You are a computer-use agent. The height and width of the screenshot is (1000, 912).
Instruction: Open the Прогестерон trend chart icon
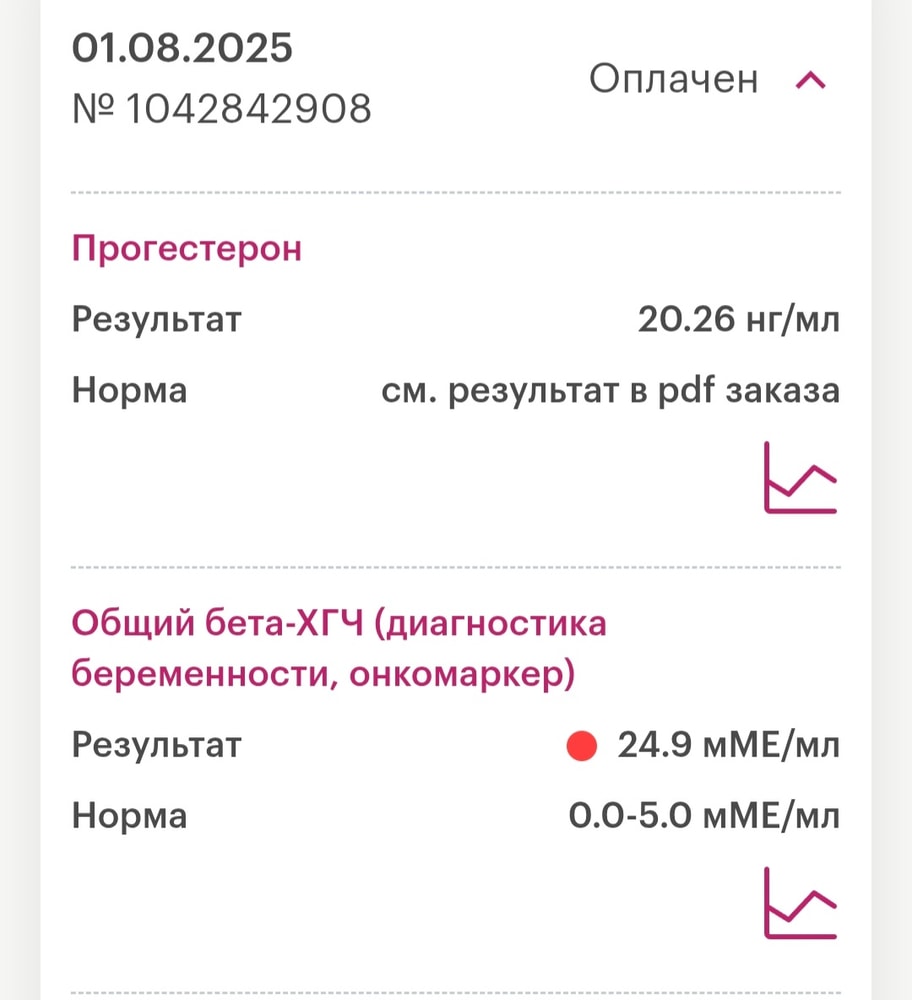coord(800,477)
